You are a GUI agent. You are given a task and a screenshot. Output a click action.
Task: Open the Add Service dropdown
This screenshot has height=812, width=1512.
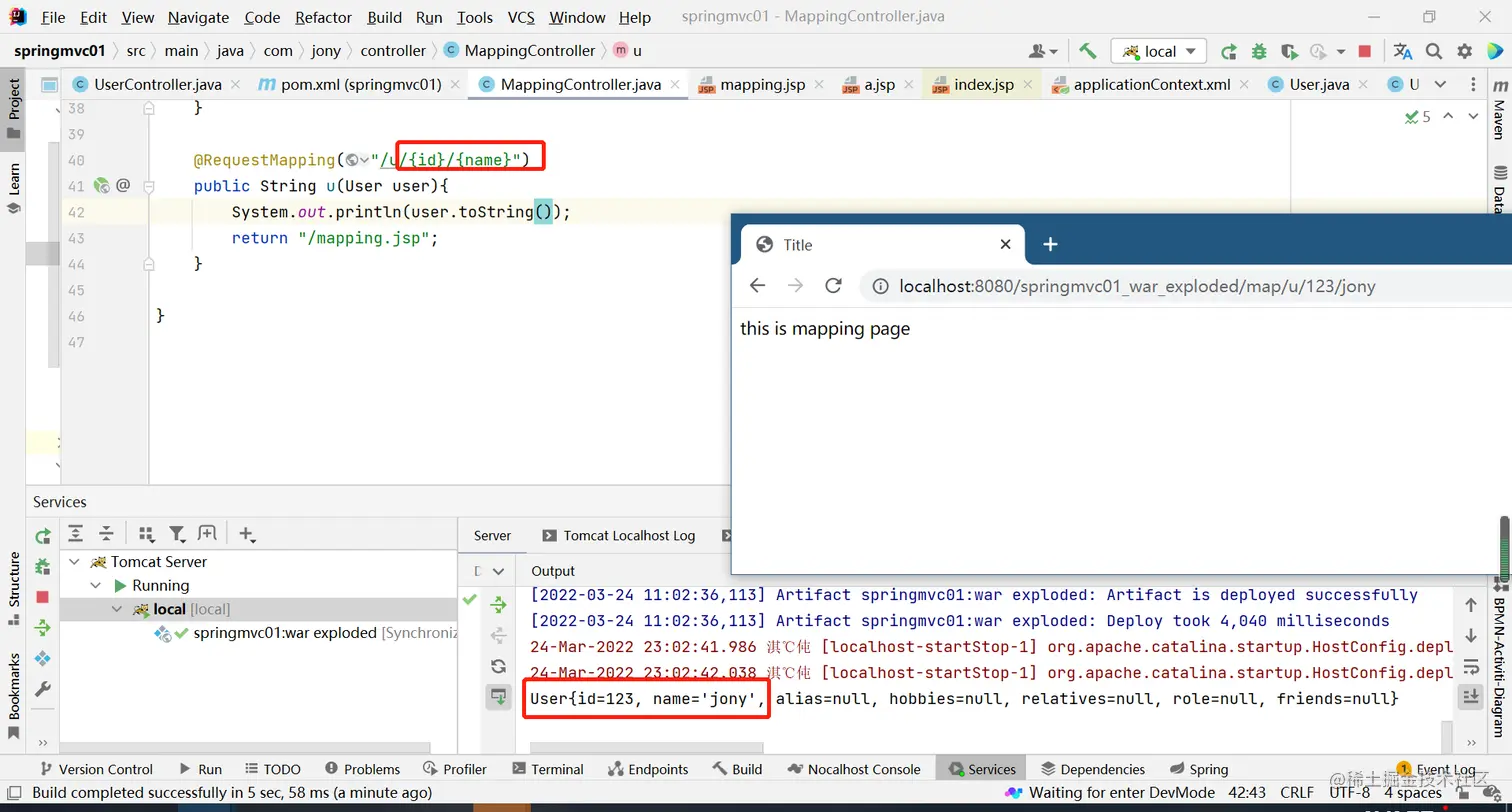coord(248,534)
